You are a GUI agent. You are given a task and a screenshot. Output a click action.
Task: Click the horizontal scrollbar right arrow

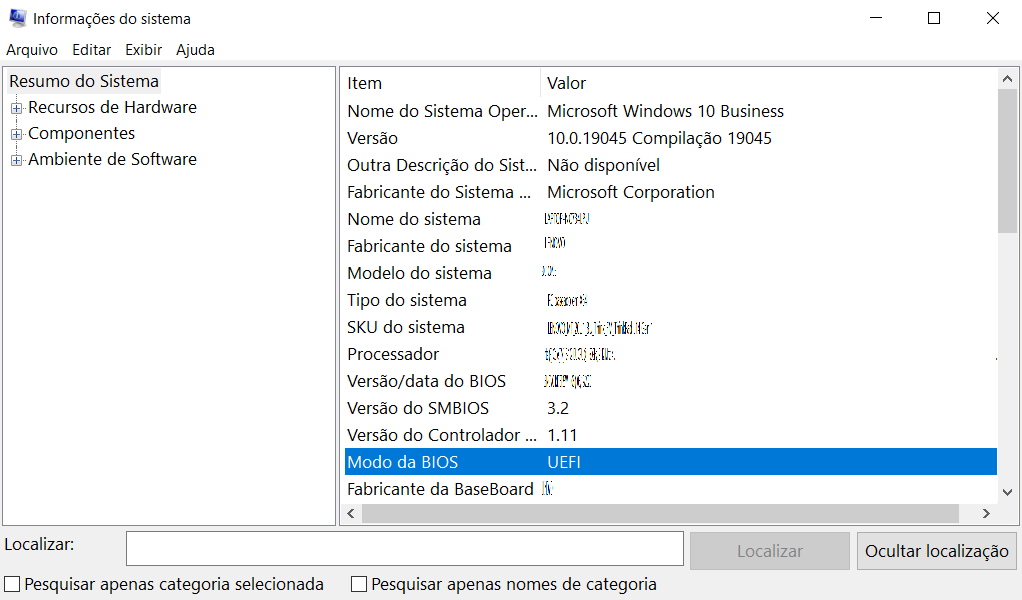(985, 513)
